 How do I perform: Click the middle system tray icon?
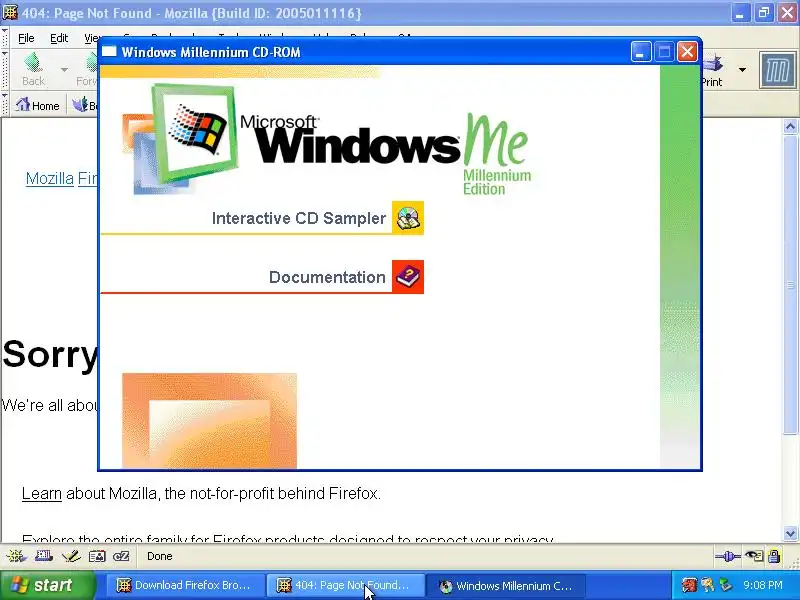(708, 585)
